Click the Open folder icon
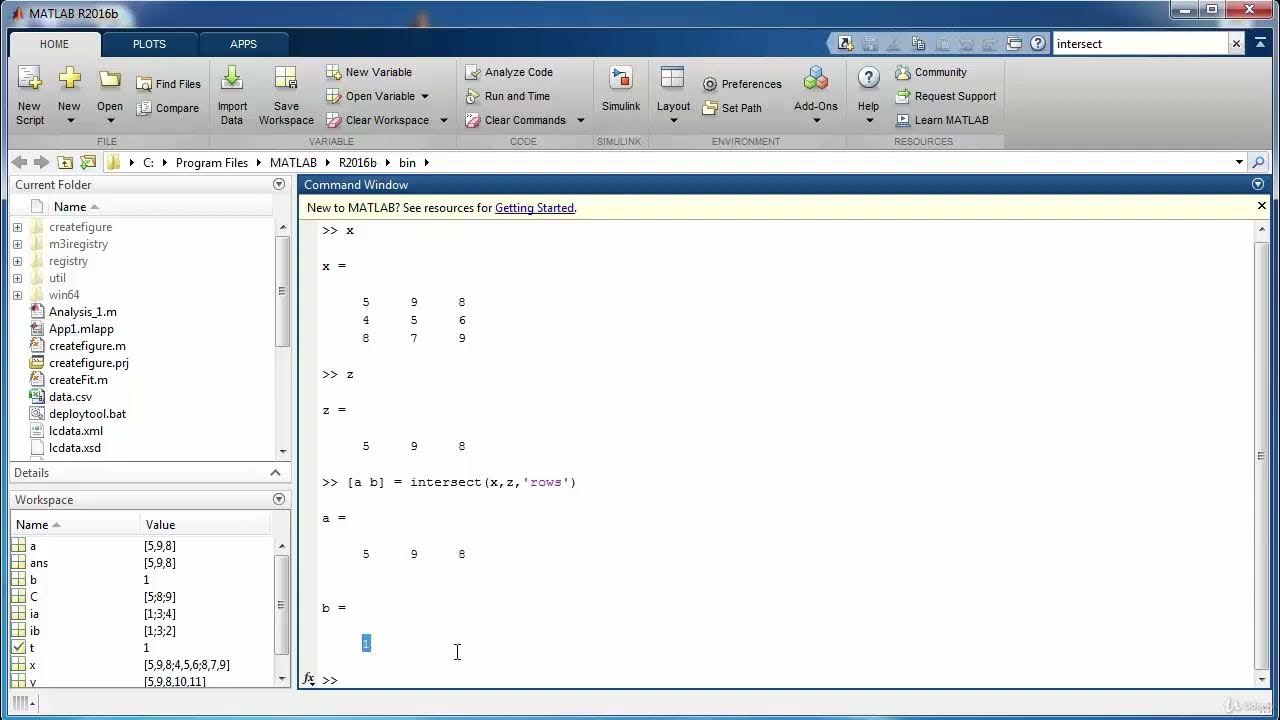1280x720 pixels. coord(110,79)
